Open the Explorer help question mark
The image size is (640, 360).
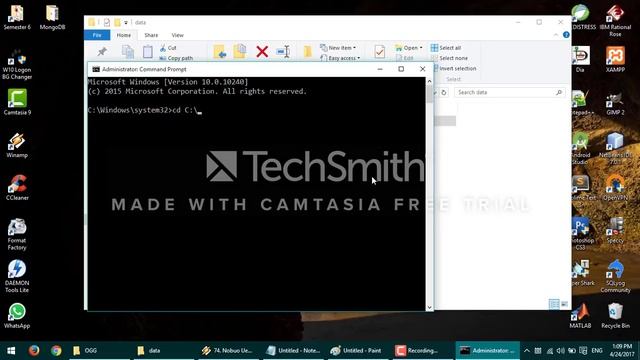[x=566, y=35]
